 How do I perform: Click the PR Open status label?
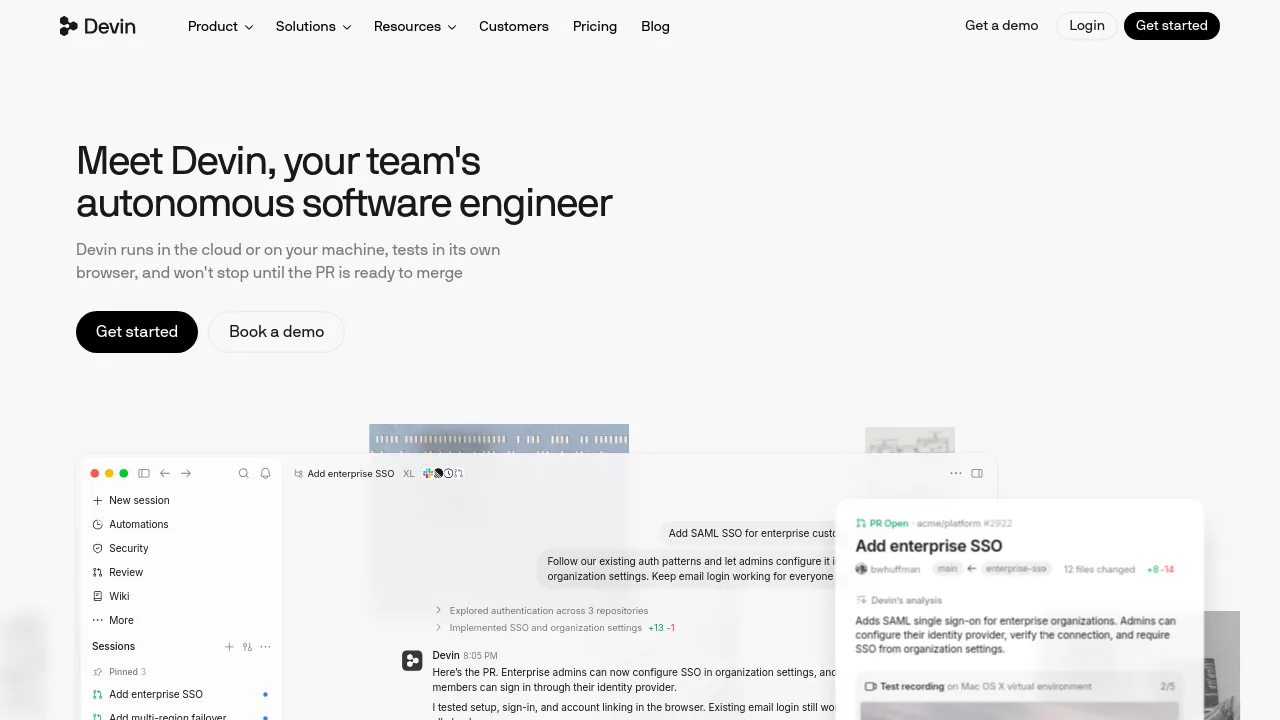[882, 523]
